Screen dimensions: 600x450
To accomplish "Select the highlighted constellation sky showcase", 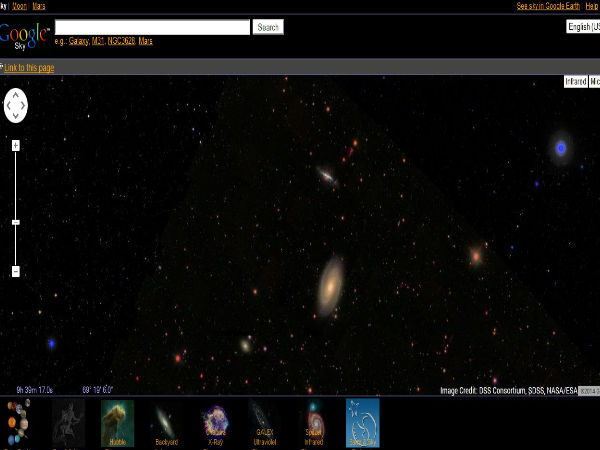I will [x=362, y=421].
